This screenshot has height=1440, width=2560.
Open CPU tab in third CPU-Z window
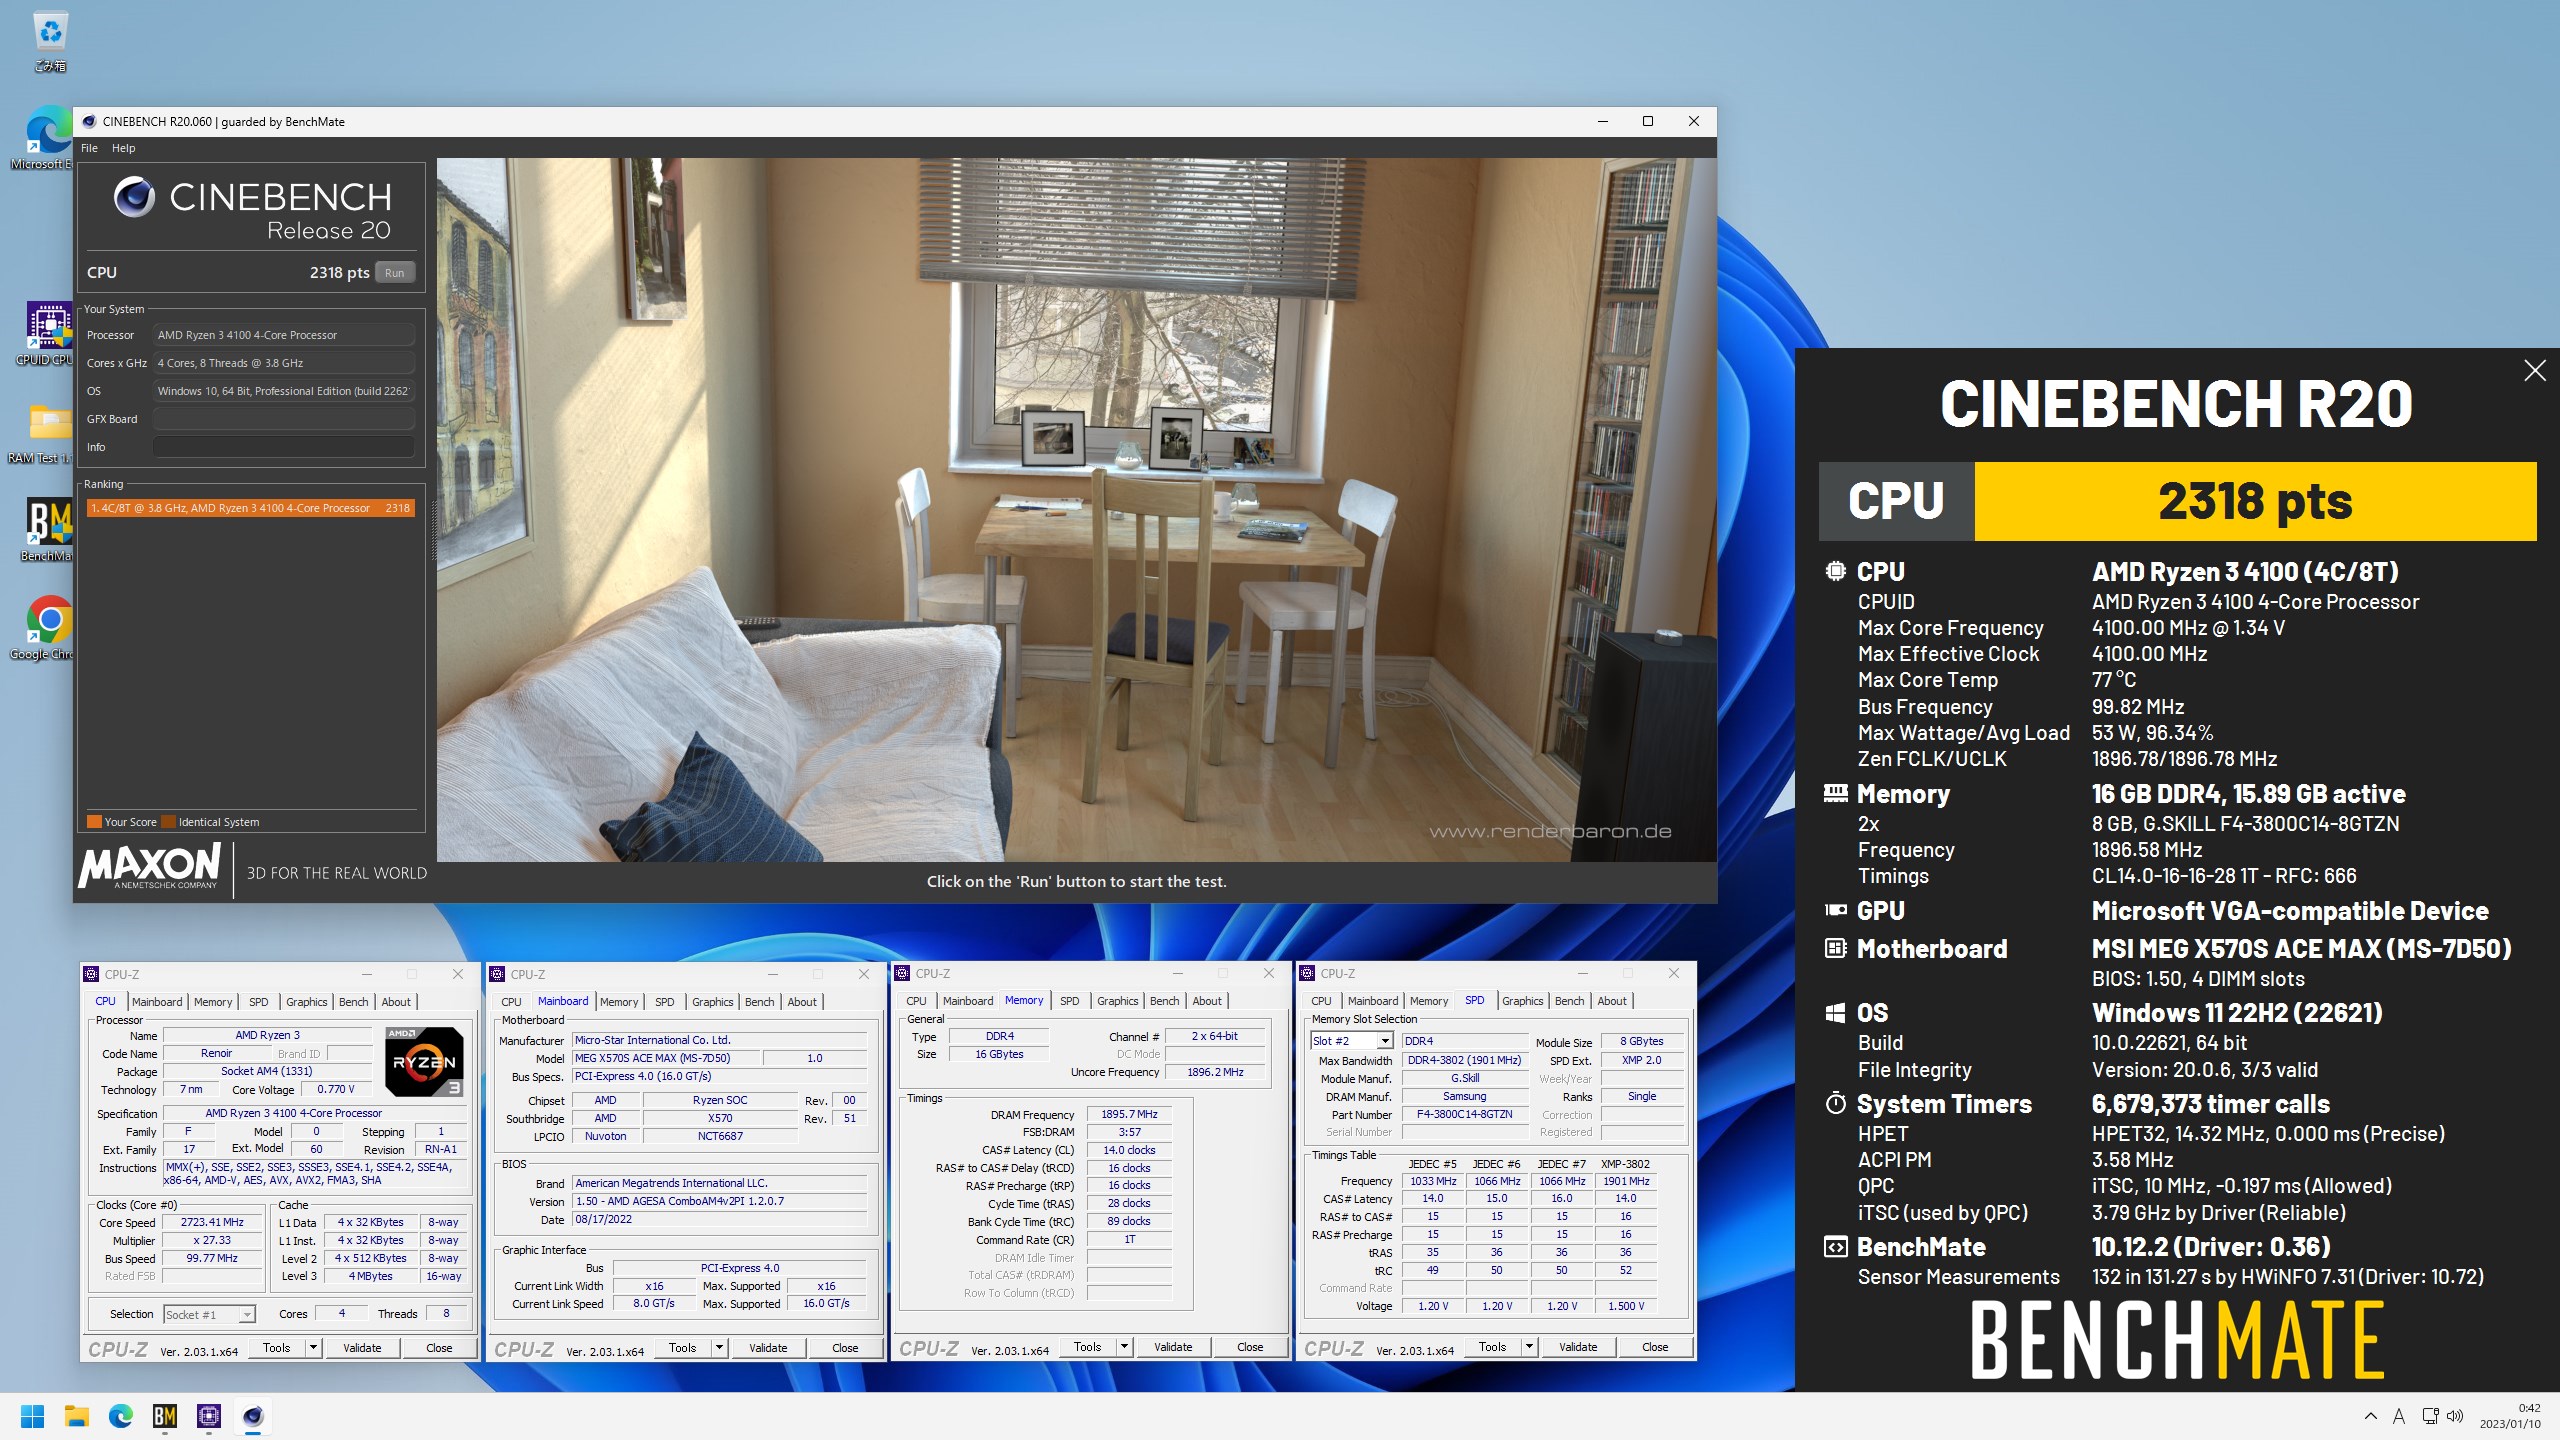click(916, 1001)
